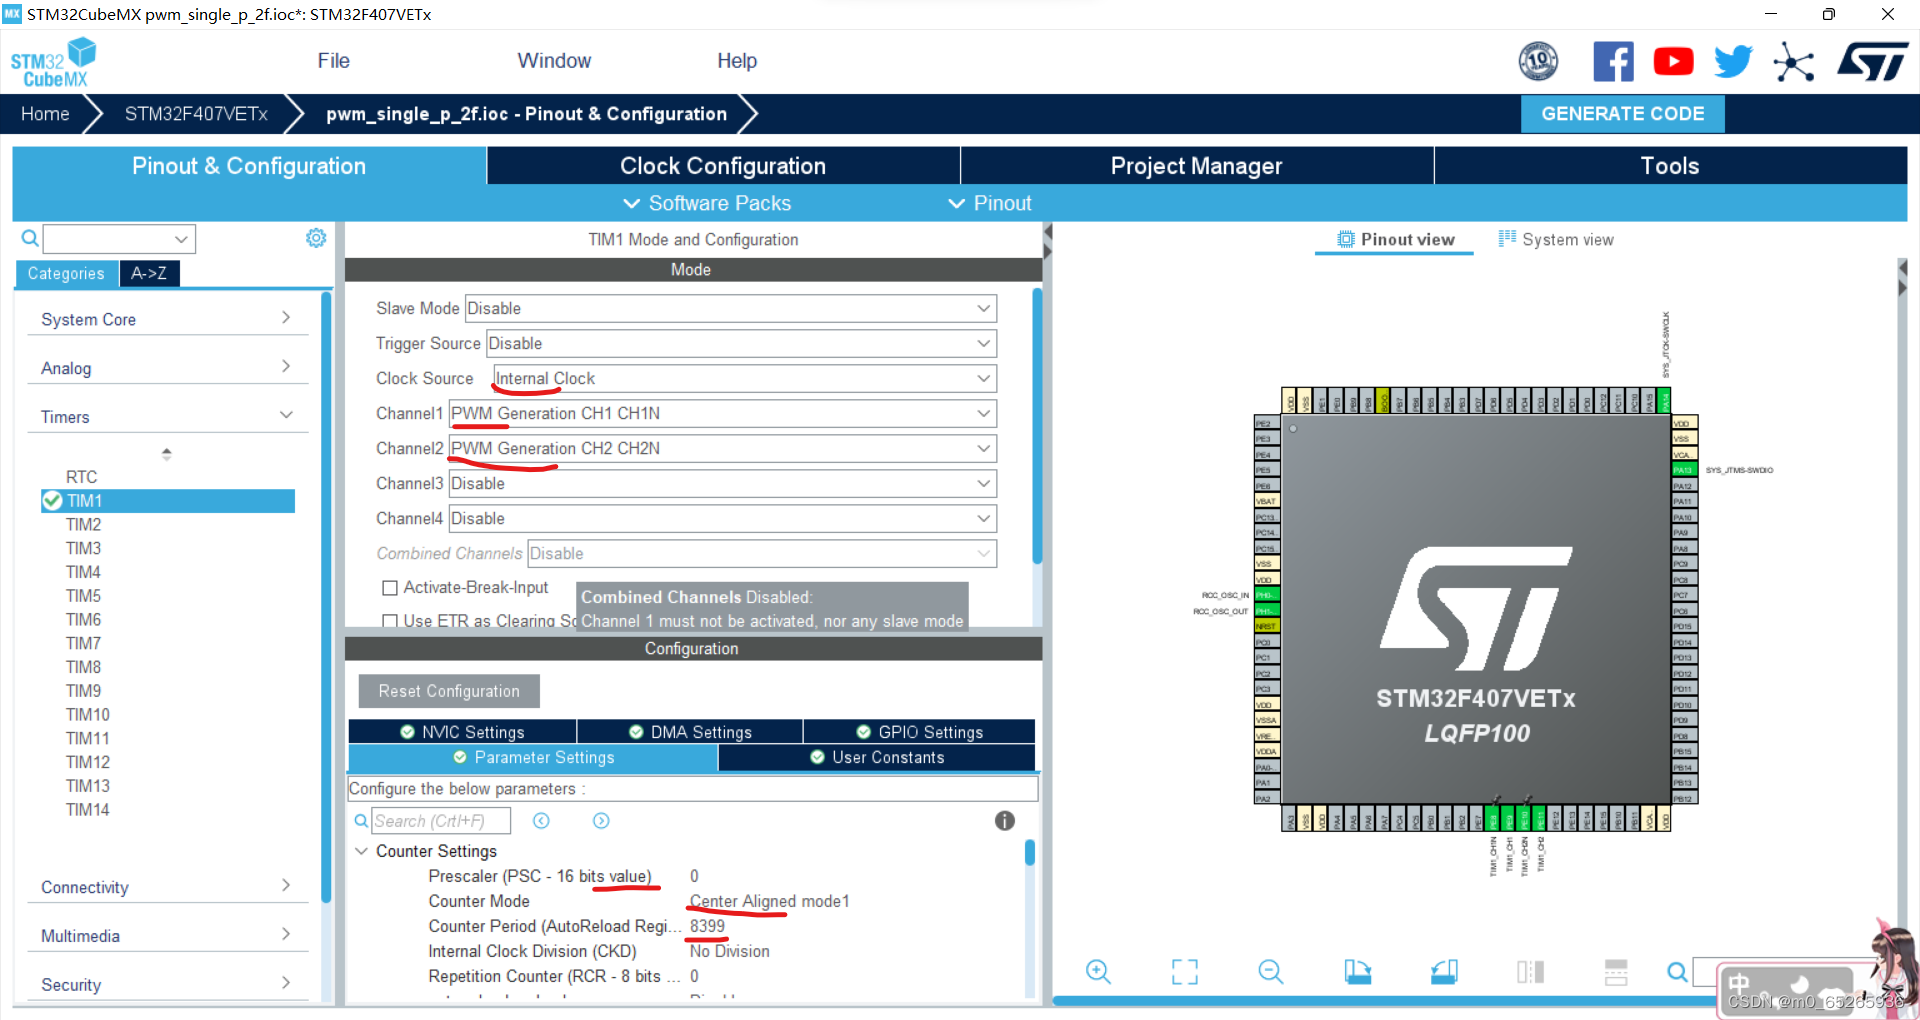Expand the System Core category
The height and width of the screenshot is (1020, 1920).
[x=167, y=319]
